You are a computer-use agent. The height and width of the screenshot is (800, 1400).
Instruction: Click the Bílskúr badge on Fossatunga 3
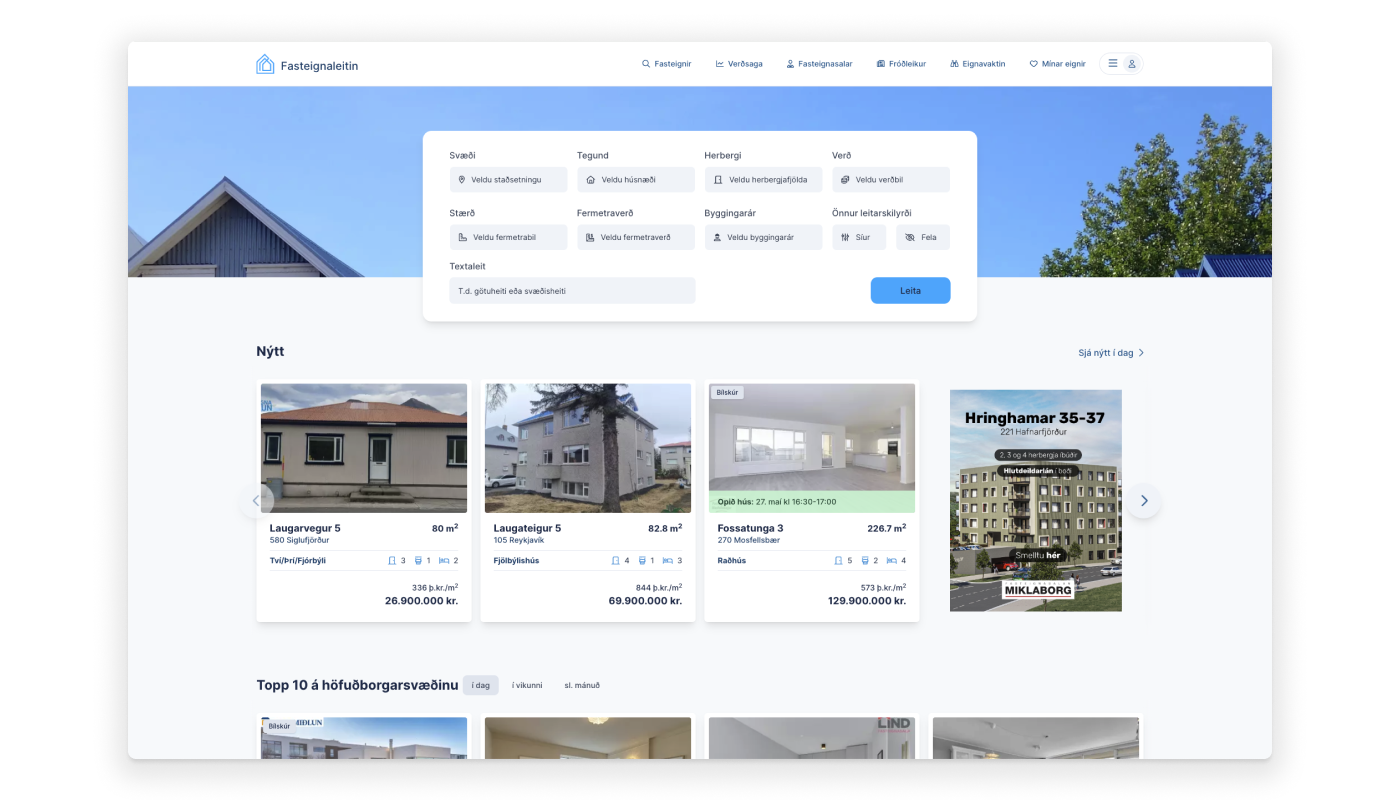727,393
